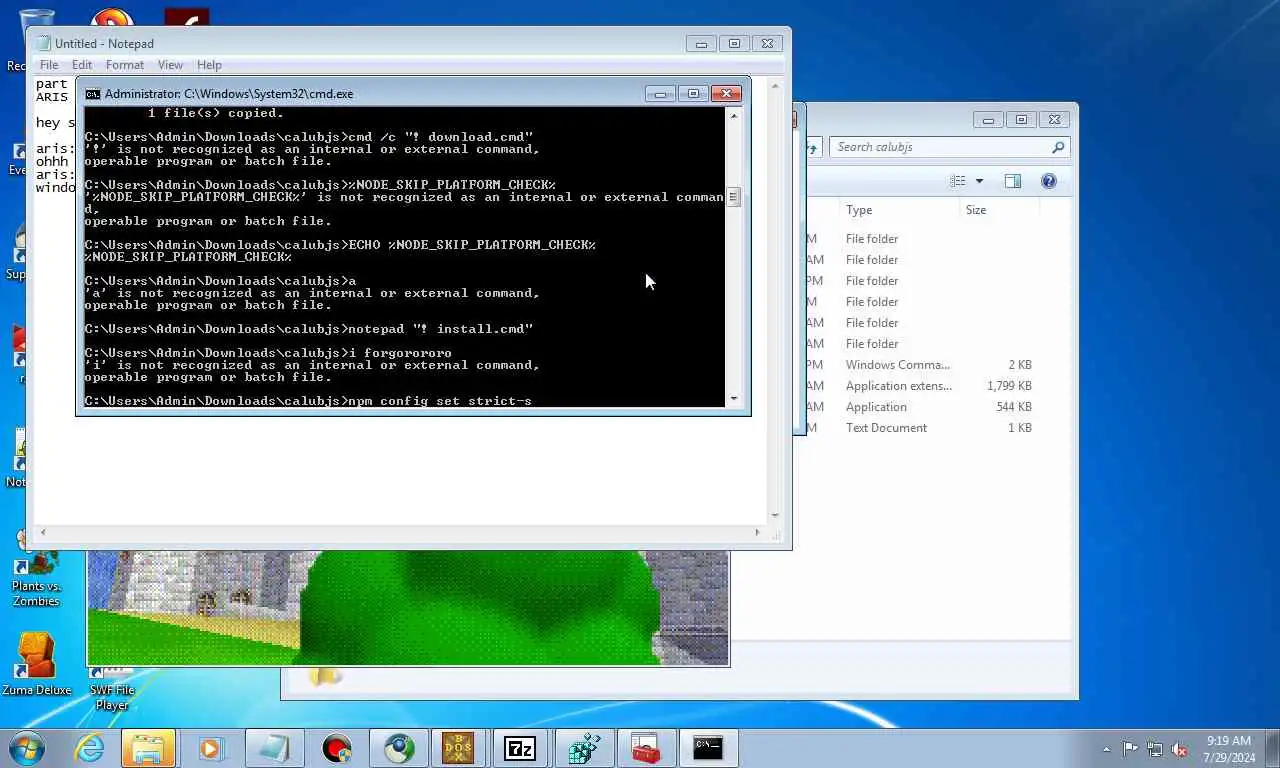Click the cmd window scrollbar thumb
Image resolution: width=1280 pixels, height=768 pixels.
click(733, 197)
